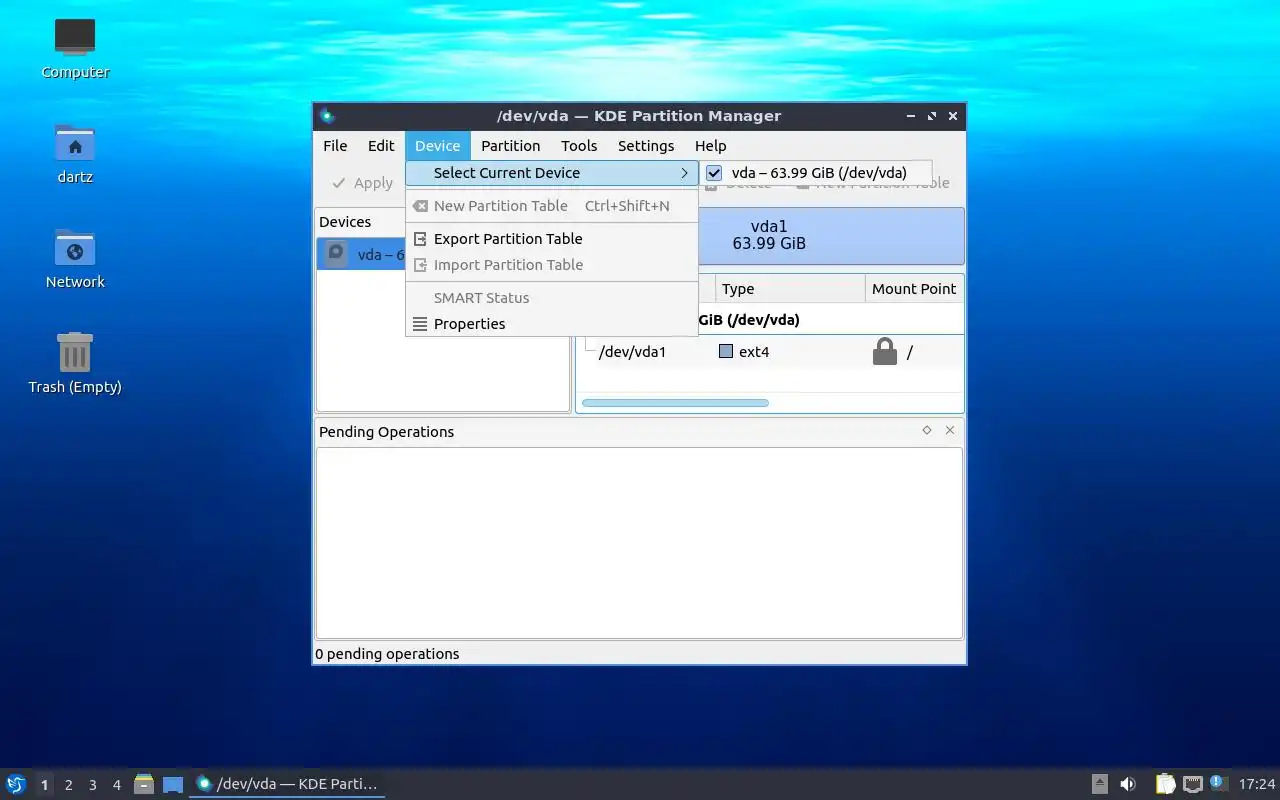The width and height of the screenshot is (1280, 800).
Task: Choose Export Partition Table
Action: (551, 239)
